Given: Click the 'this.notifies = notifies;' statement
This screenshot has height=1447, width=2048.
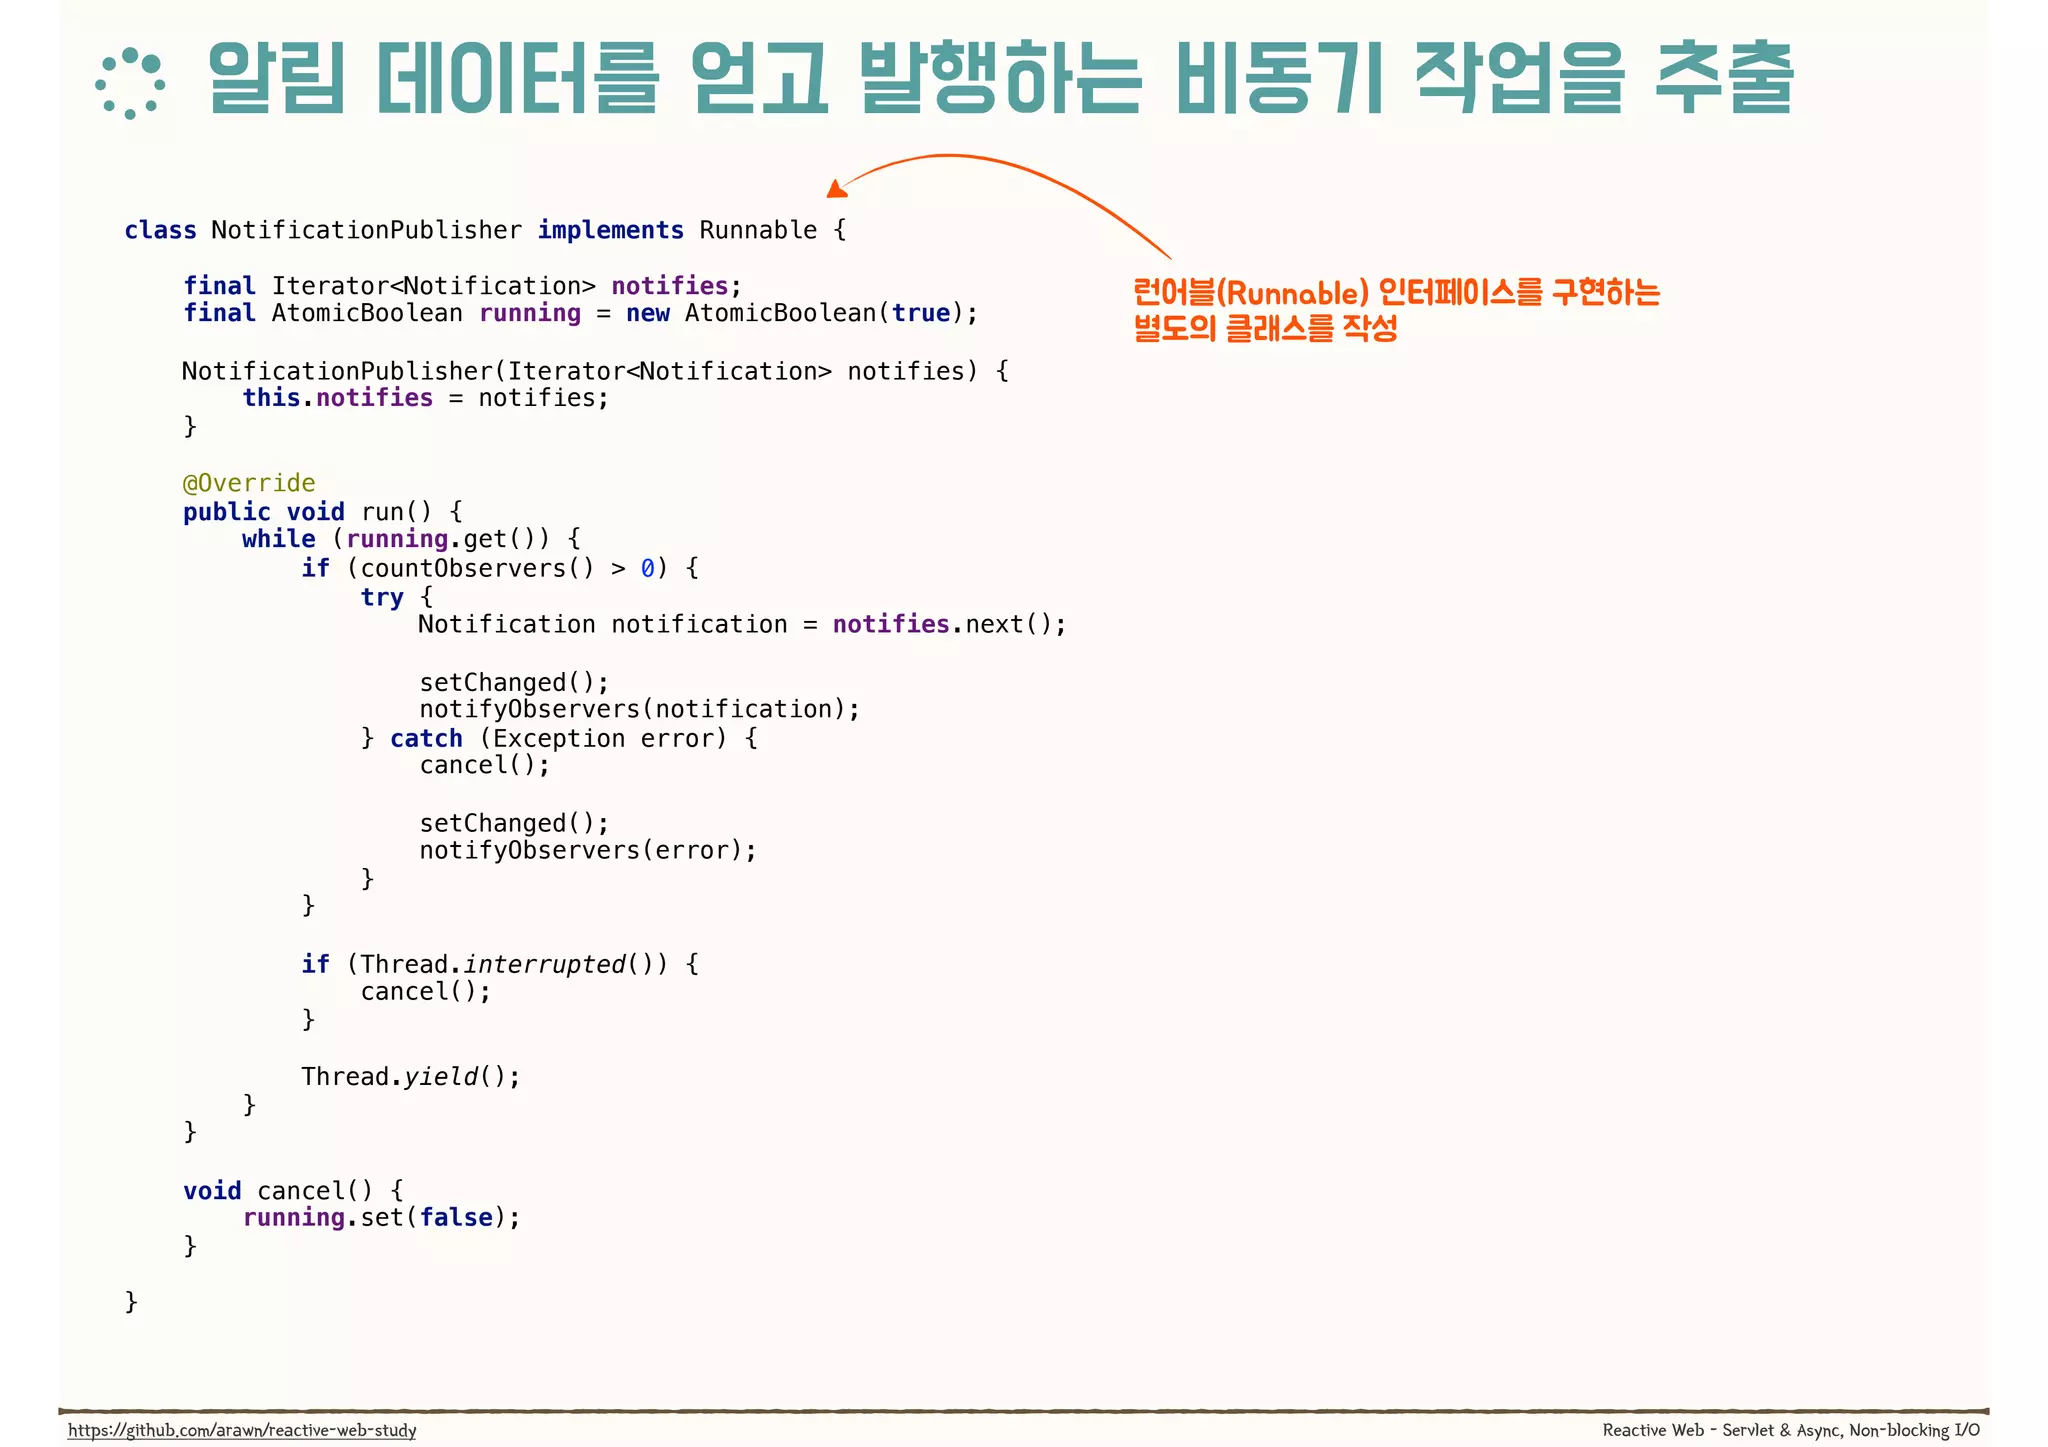Looking at the screenshot, I should 426,398.
